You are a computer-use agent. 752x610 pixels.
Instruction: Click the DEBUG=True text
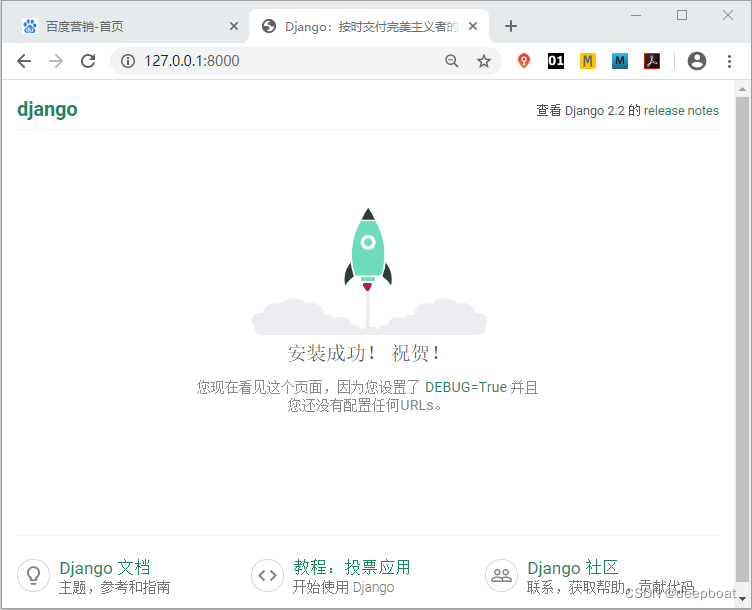(x=466, y=387)
